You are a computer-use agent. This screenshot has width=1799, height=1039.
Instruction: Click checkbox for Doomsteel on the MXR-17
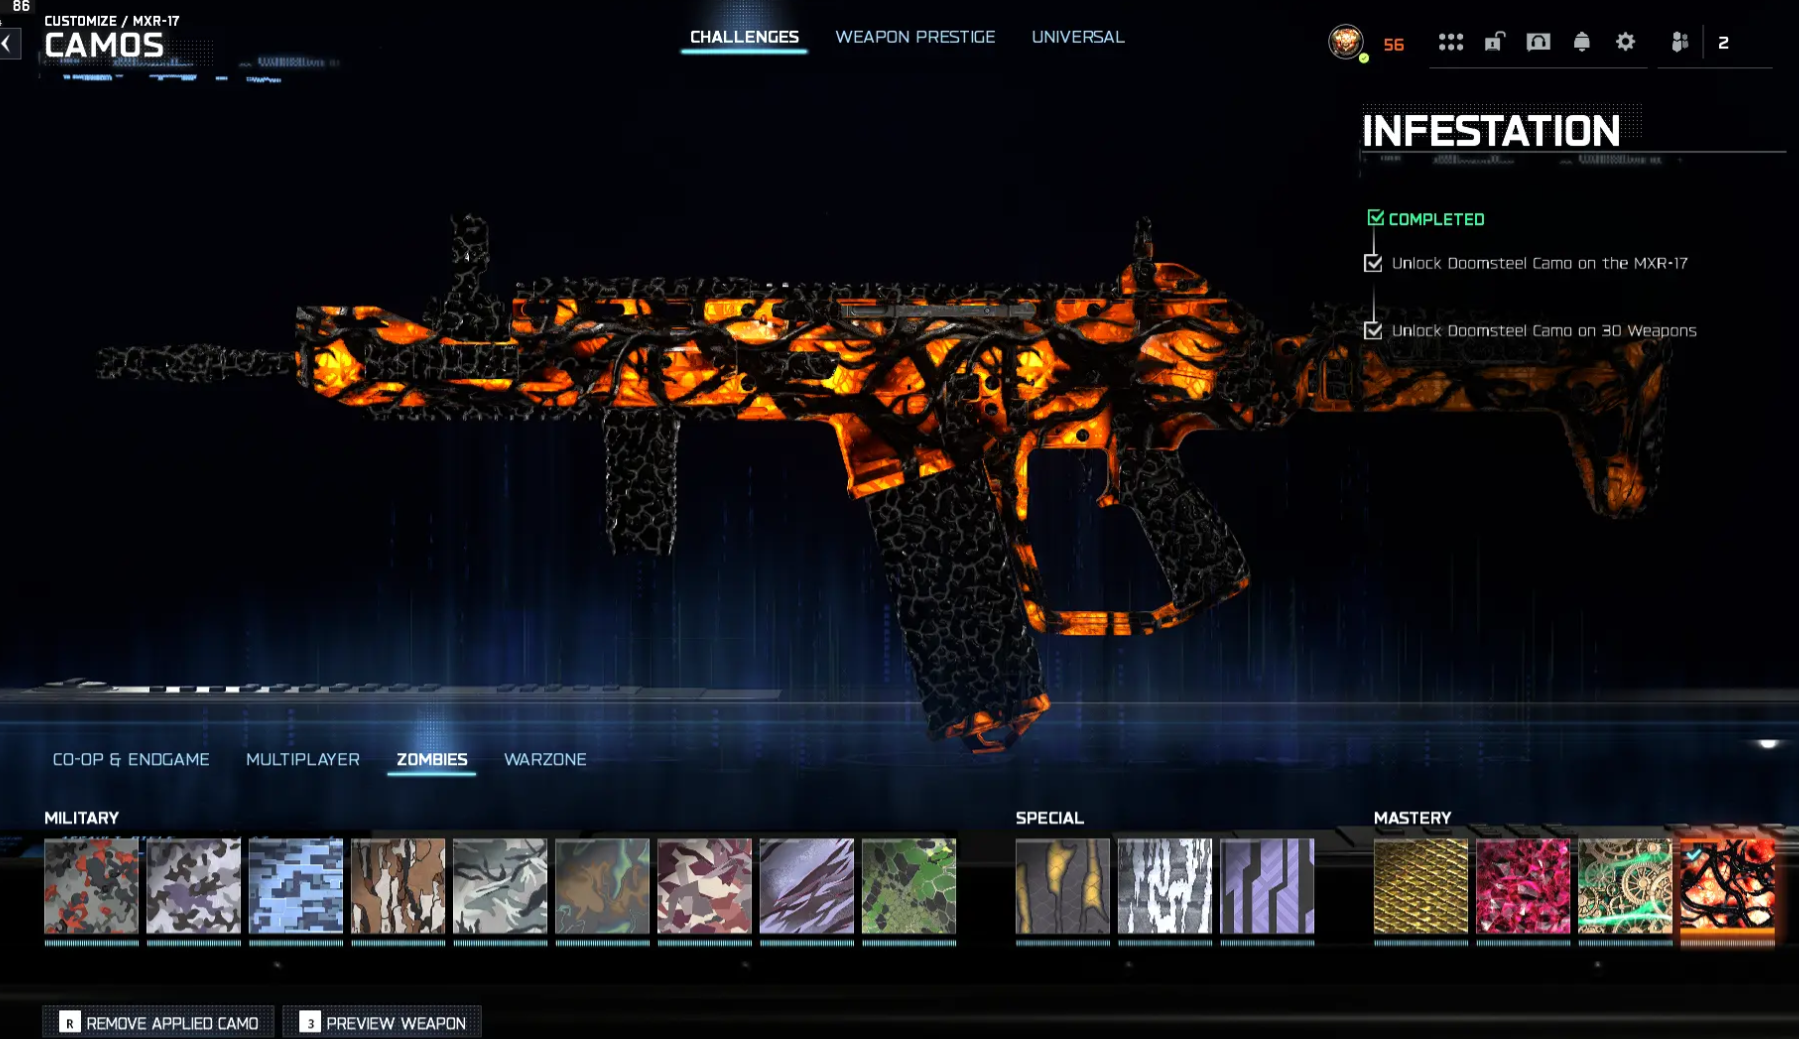click(1373, 263)
